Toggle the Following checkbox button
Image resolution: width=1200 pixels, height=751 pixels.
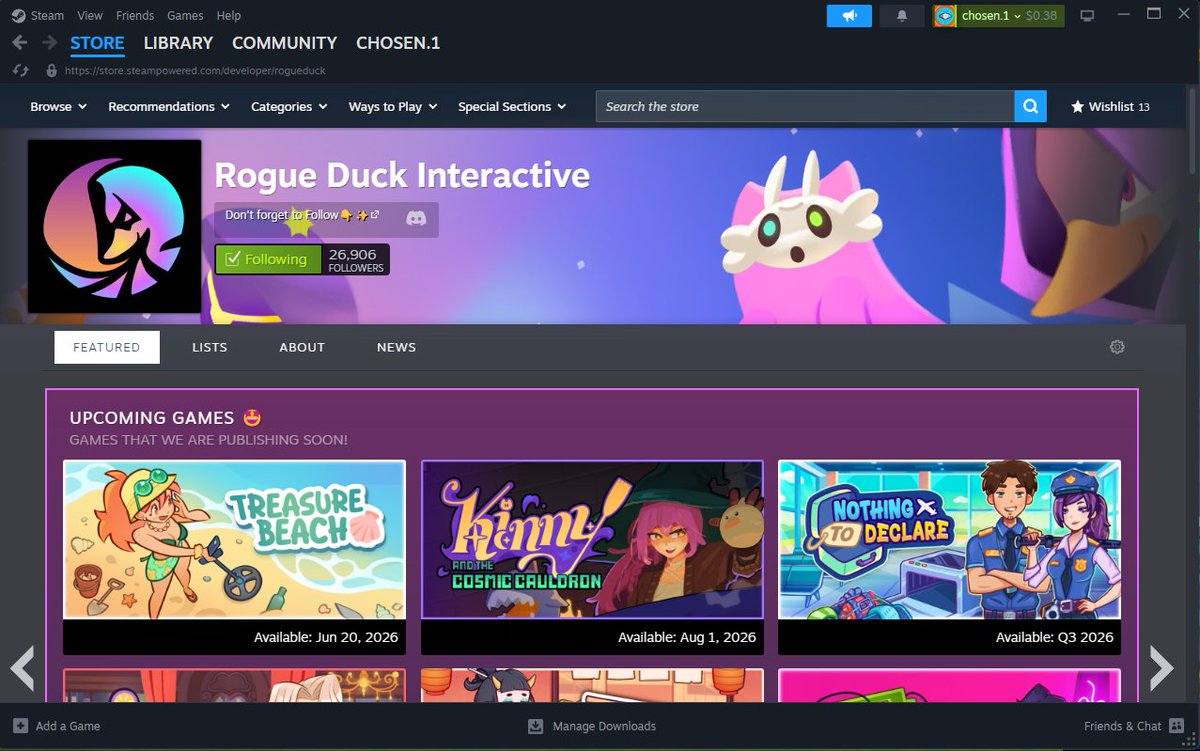(268, 259)
